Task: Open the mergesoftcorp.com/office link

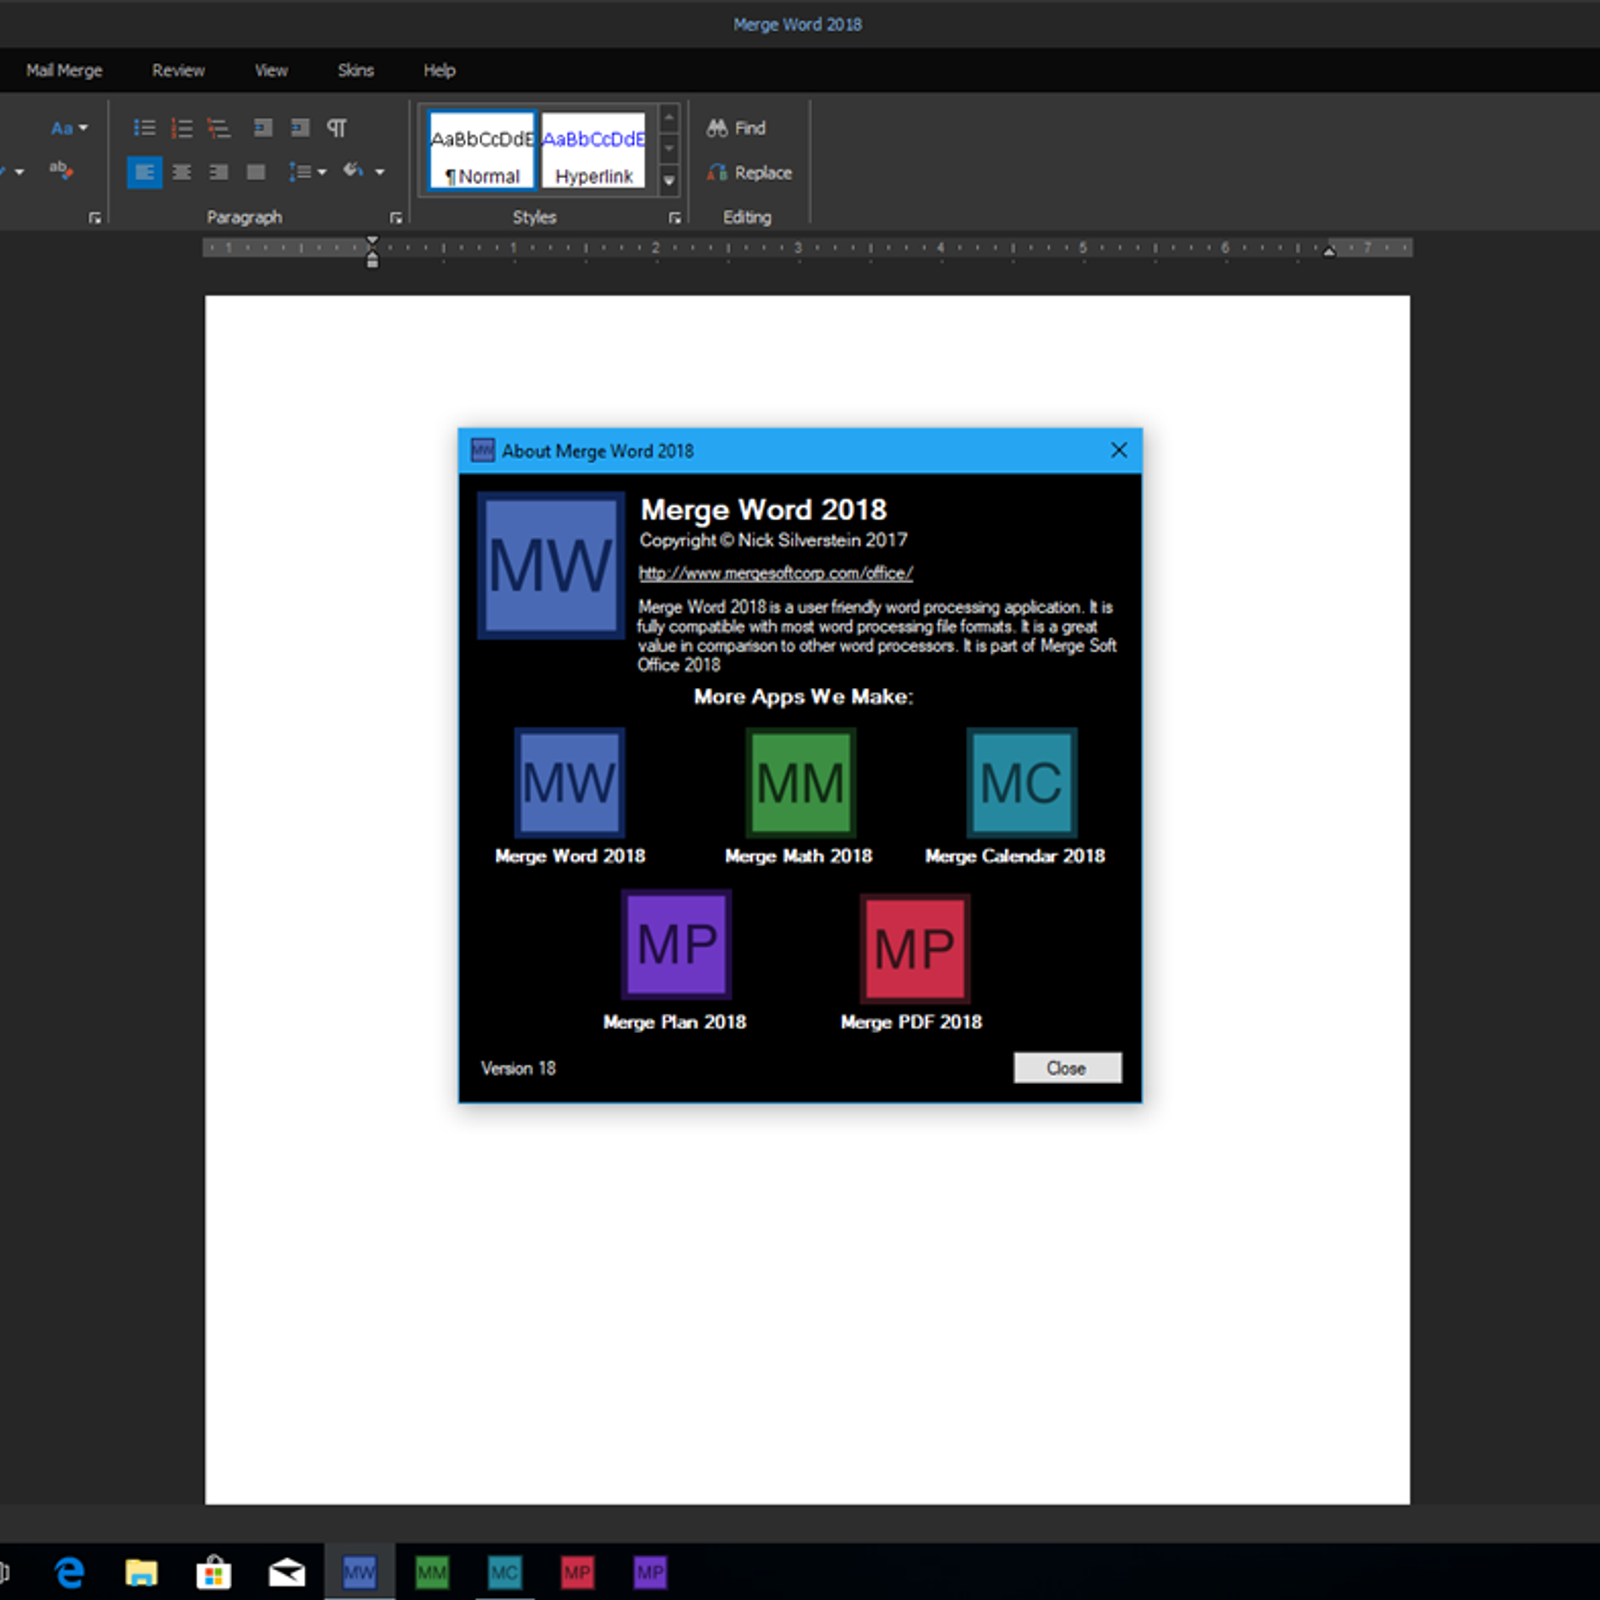Action: tap(775, 573)
